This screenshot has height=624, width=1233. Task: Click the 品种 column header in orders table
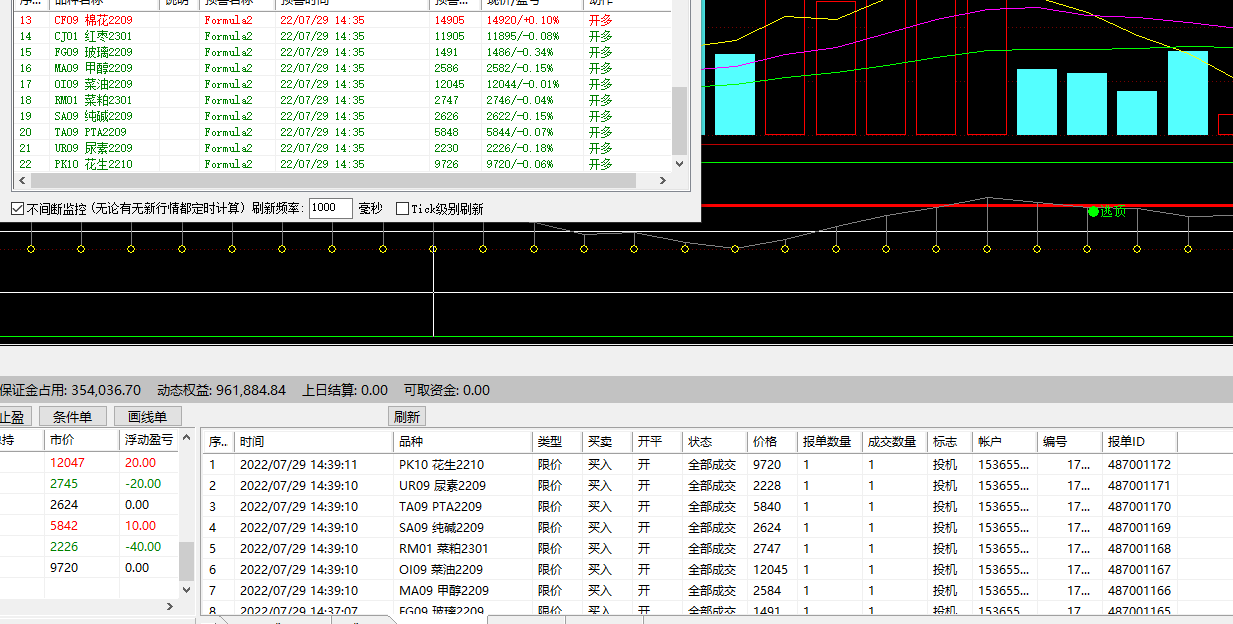pos(463,441)
